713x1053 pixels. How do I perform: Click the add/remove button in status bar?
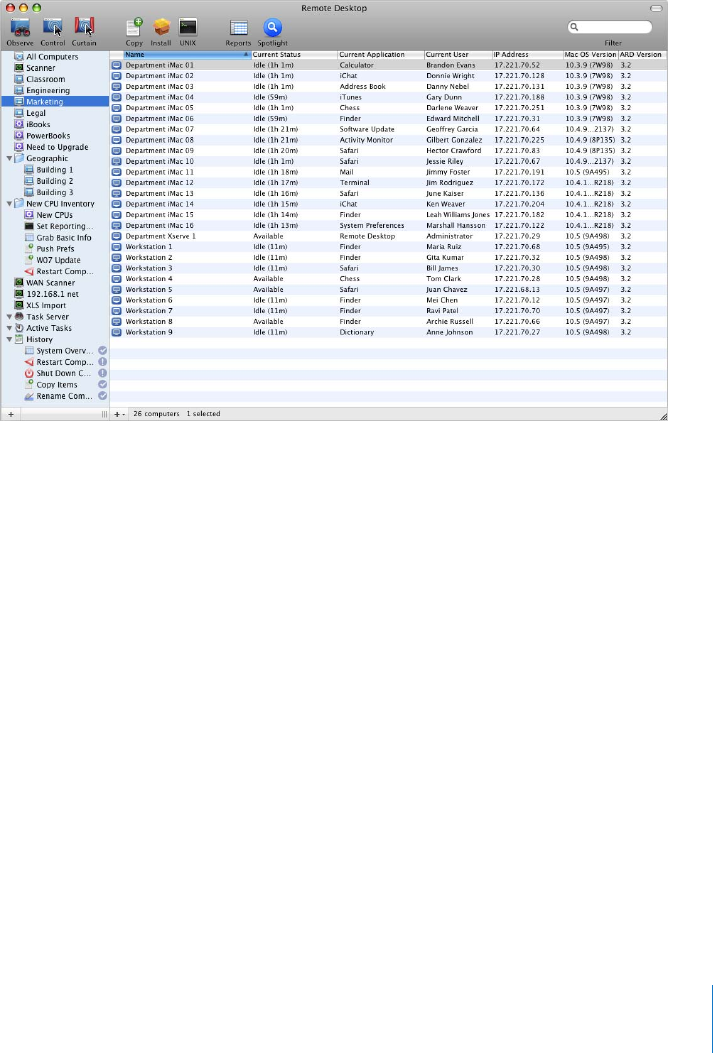[119, 414]
